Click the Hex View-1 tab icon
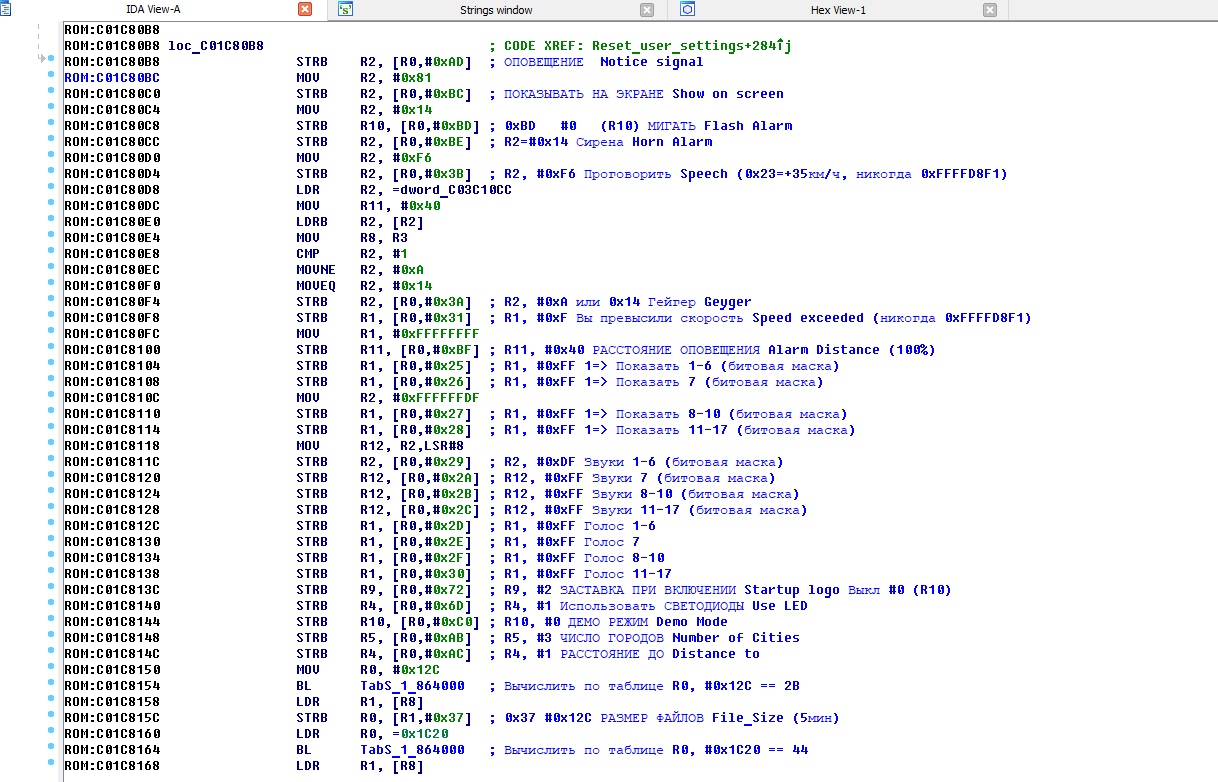The image size is (1218, 782). tap(687, 10)
